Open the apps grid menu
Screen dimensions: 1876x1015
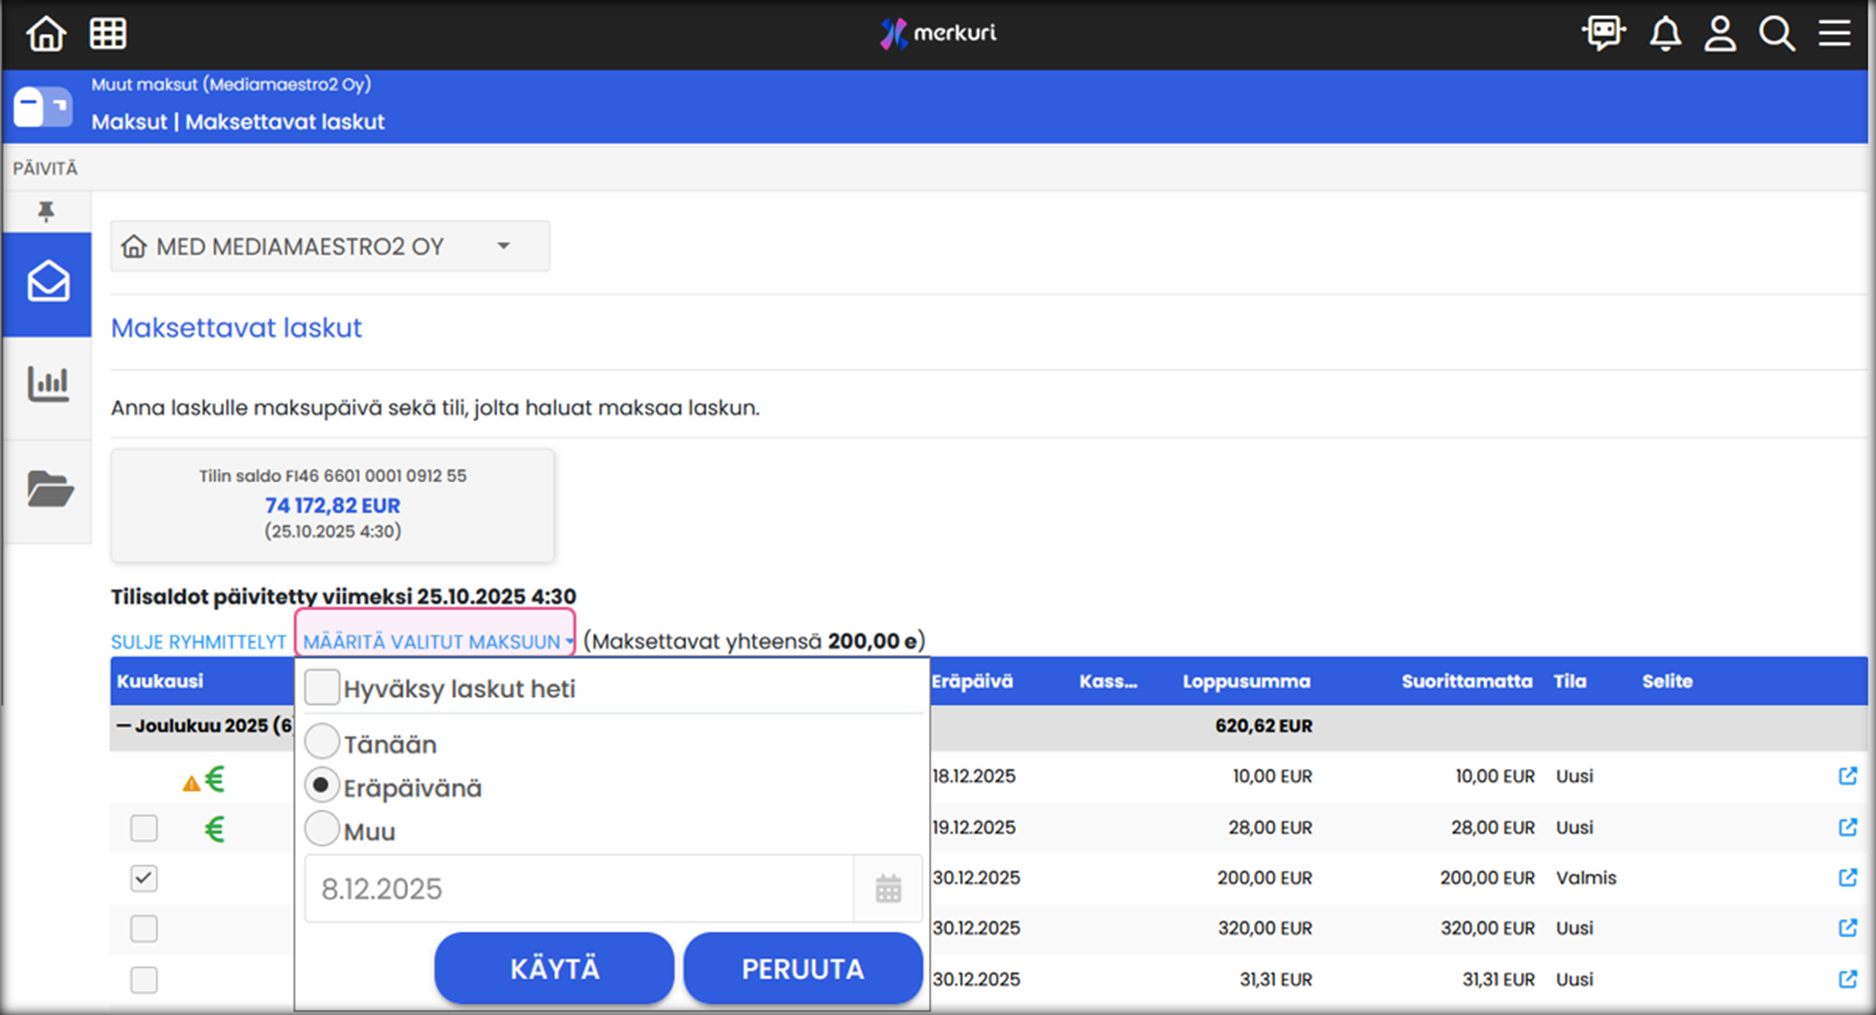(108, 33)
